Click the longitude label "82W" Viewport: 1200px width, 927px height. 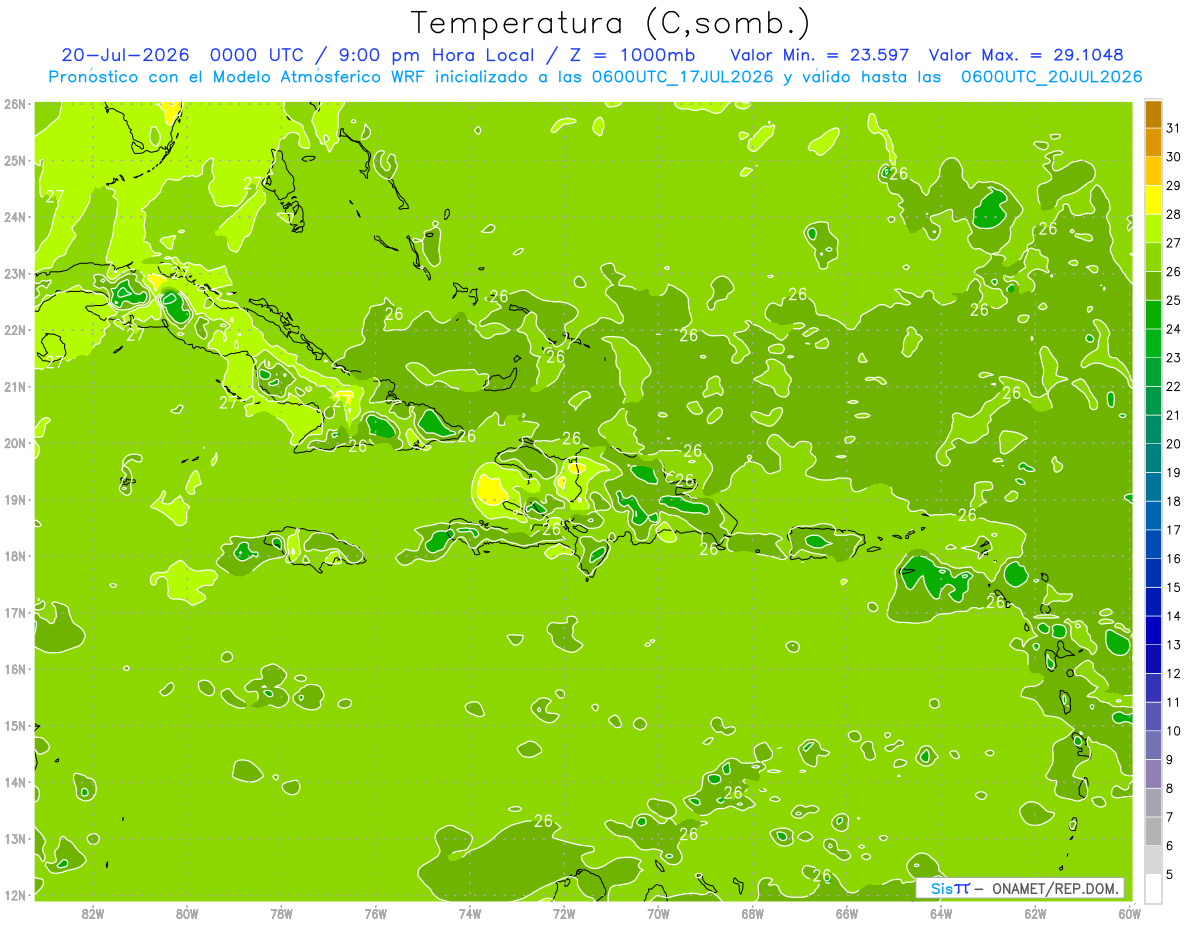[x=93, y=914]
